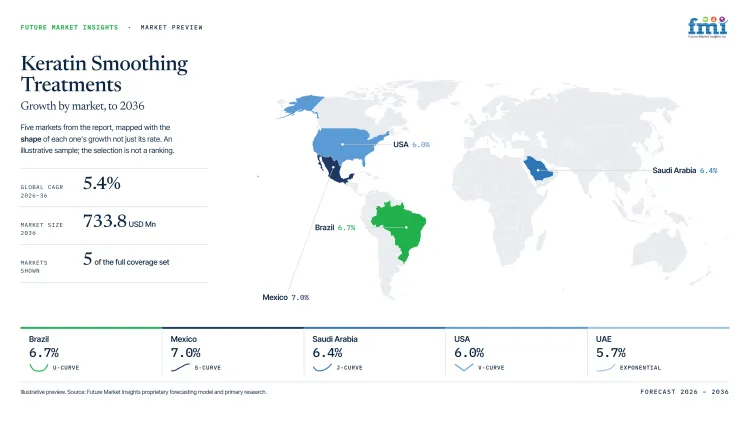Screen dimensions: 750x421
Task: Open the Mexico 7.0% market card
Action: 233,354
